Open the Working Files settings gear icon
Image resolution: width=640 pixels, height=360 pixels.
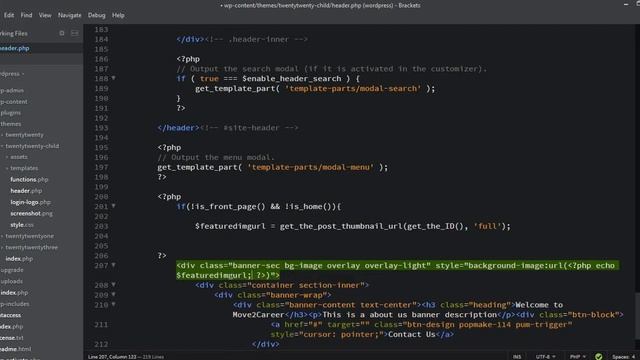[x=62, y=33]
